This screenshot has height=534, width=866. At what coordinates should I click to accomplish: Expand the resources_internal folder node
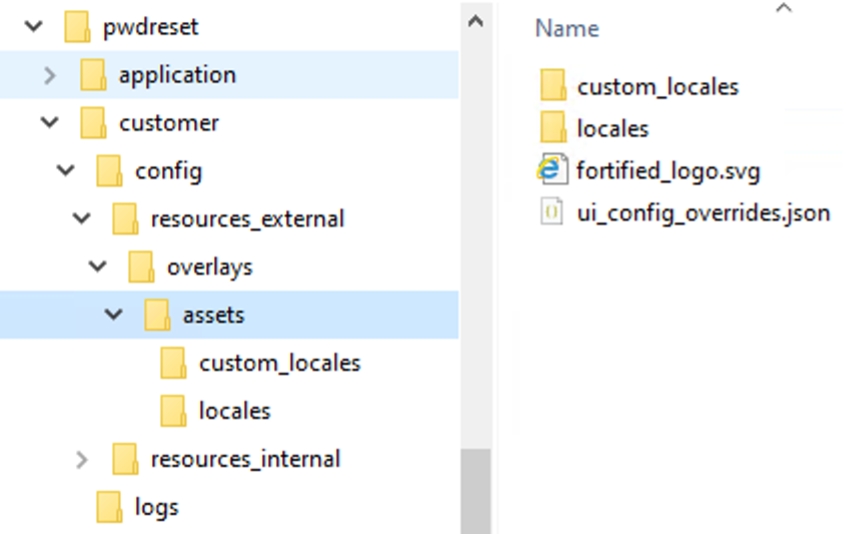pyautogui.click(x=82, y=459)
